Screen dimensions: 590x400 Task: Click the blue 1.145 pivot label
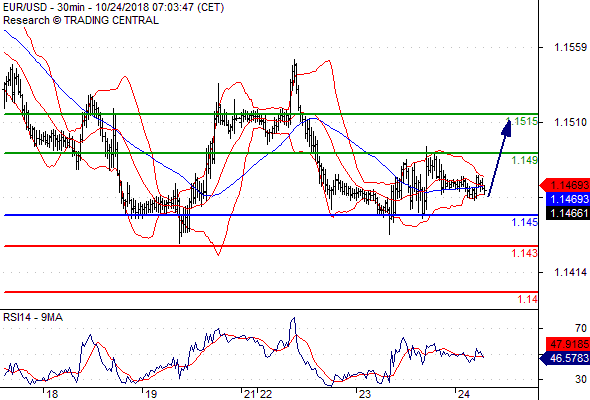[x=525, y=222]
